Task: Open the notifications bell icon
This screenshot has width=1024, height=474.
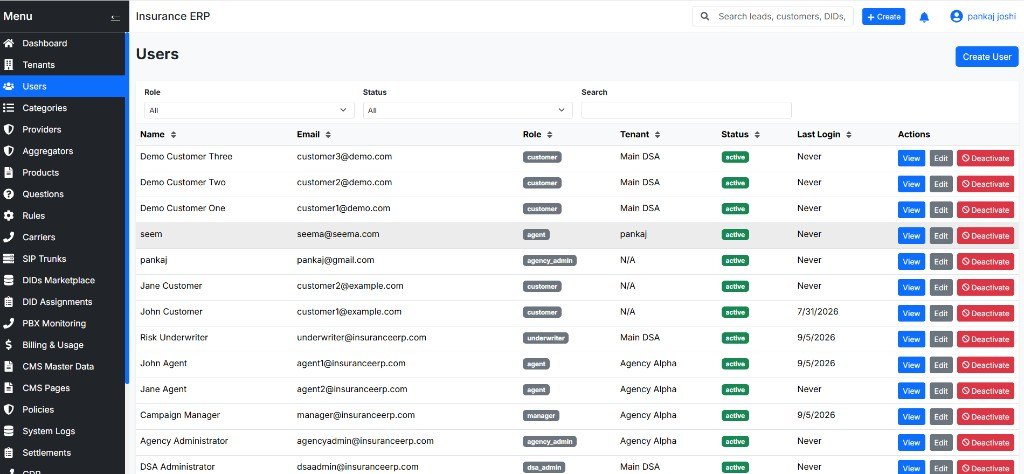Action: (924, 17)
